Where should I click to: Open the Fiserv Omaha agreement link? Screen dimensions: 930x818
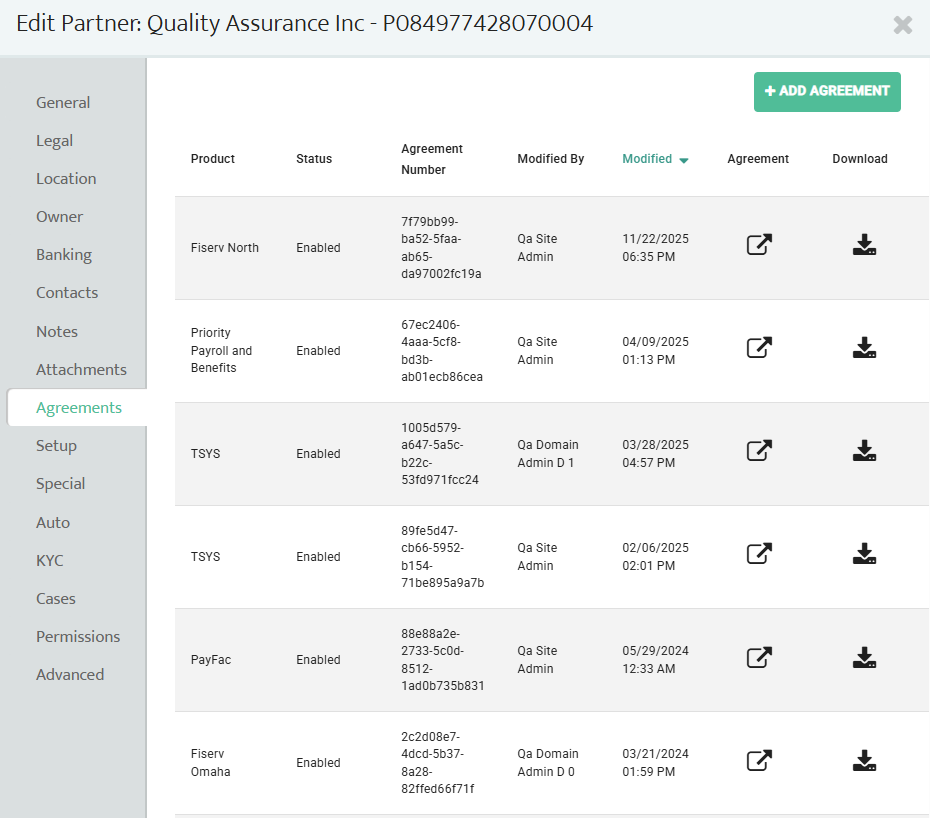759,760
